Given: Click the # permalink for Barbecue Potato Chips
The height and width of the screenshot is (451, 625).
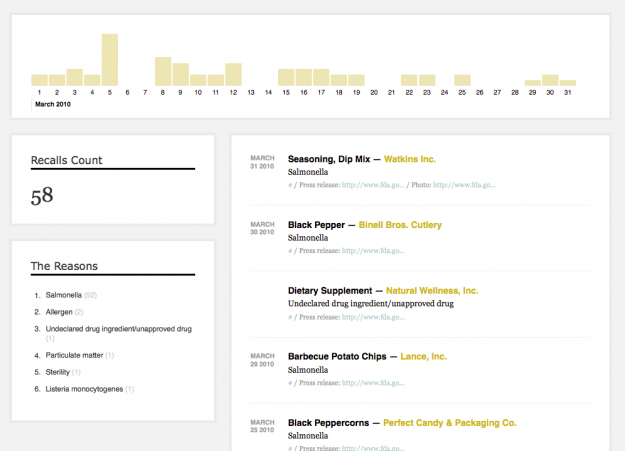Looking at the screenshot, I should tap(290, 383).
